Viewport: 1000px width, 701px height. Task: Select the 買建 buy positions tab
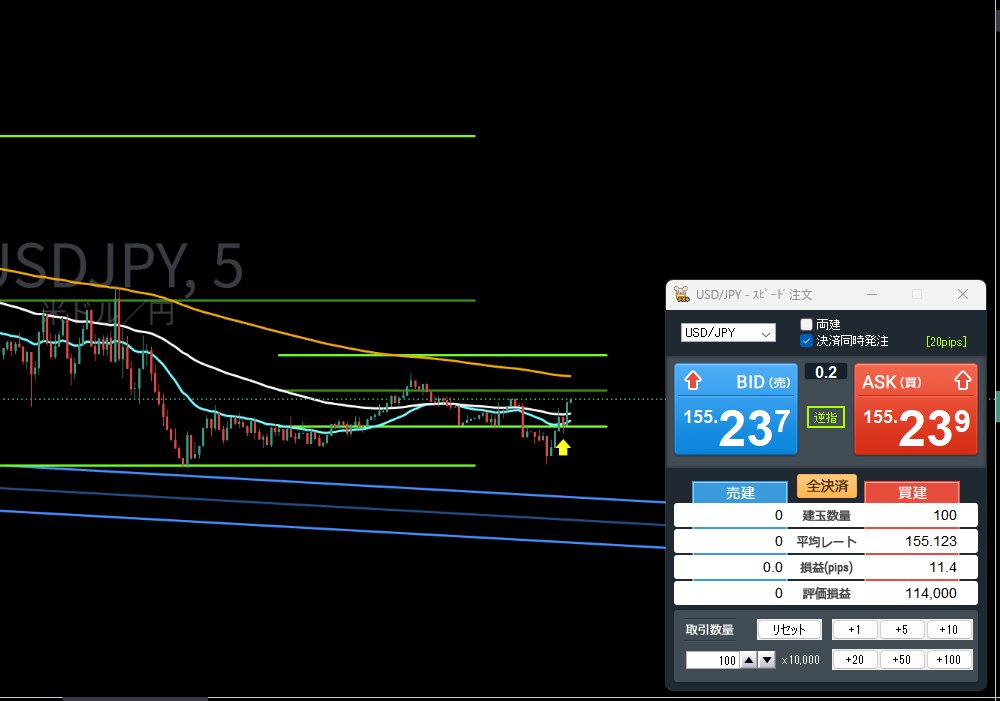pos(912,492)
